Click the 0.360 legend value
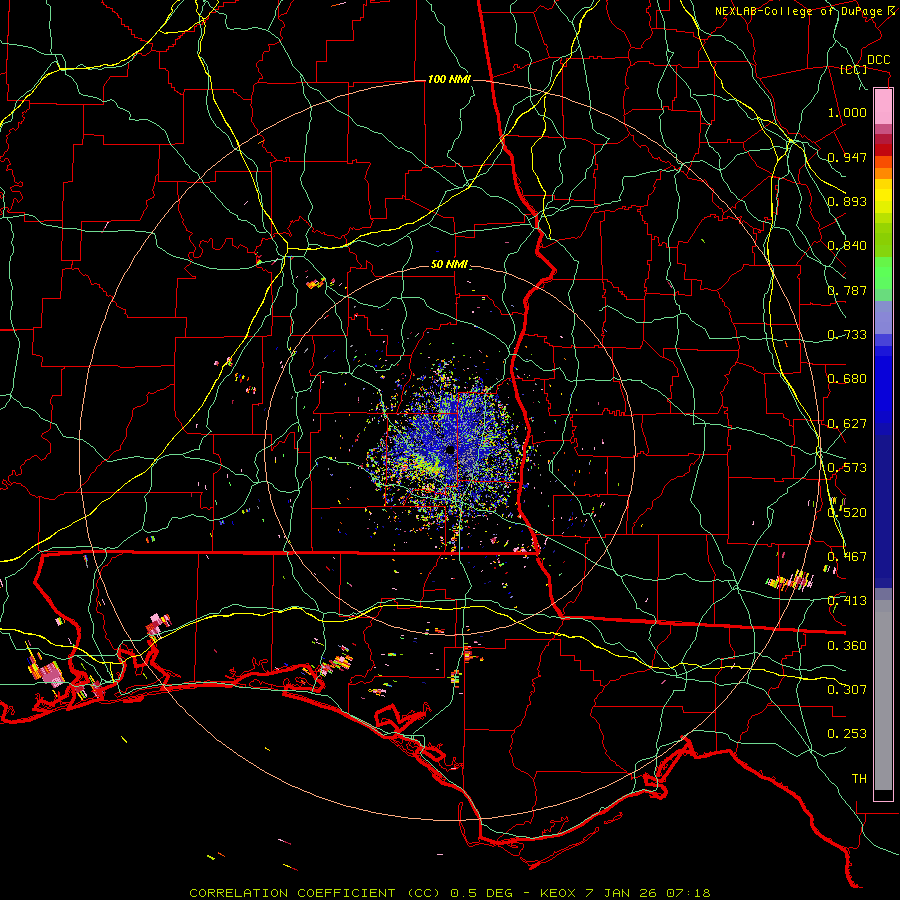 847,646
